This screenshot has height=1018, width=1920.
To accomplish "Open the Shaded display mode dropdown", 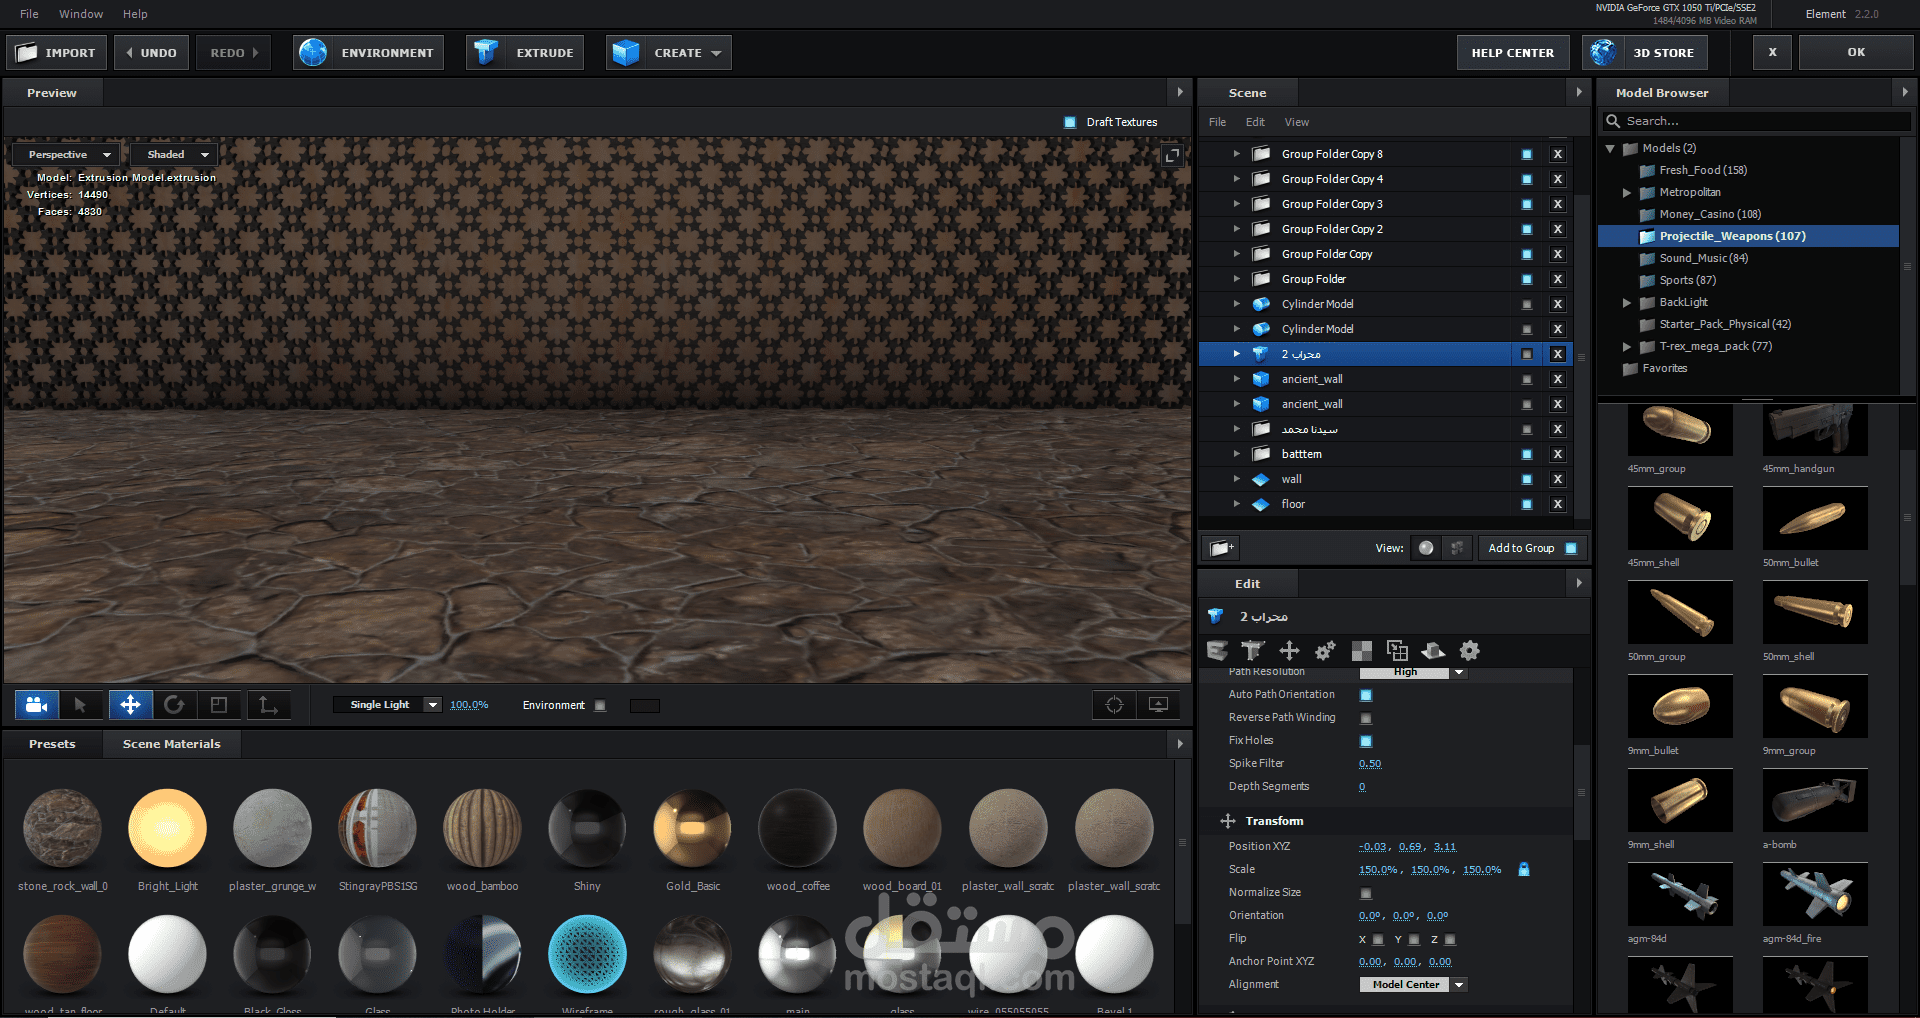I will (x=176, y=155).
